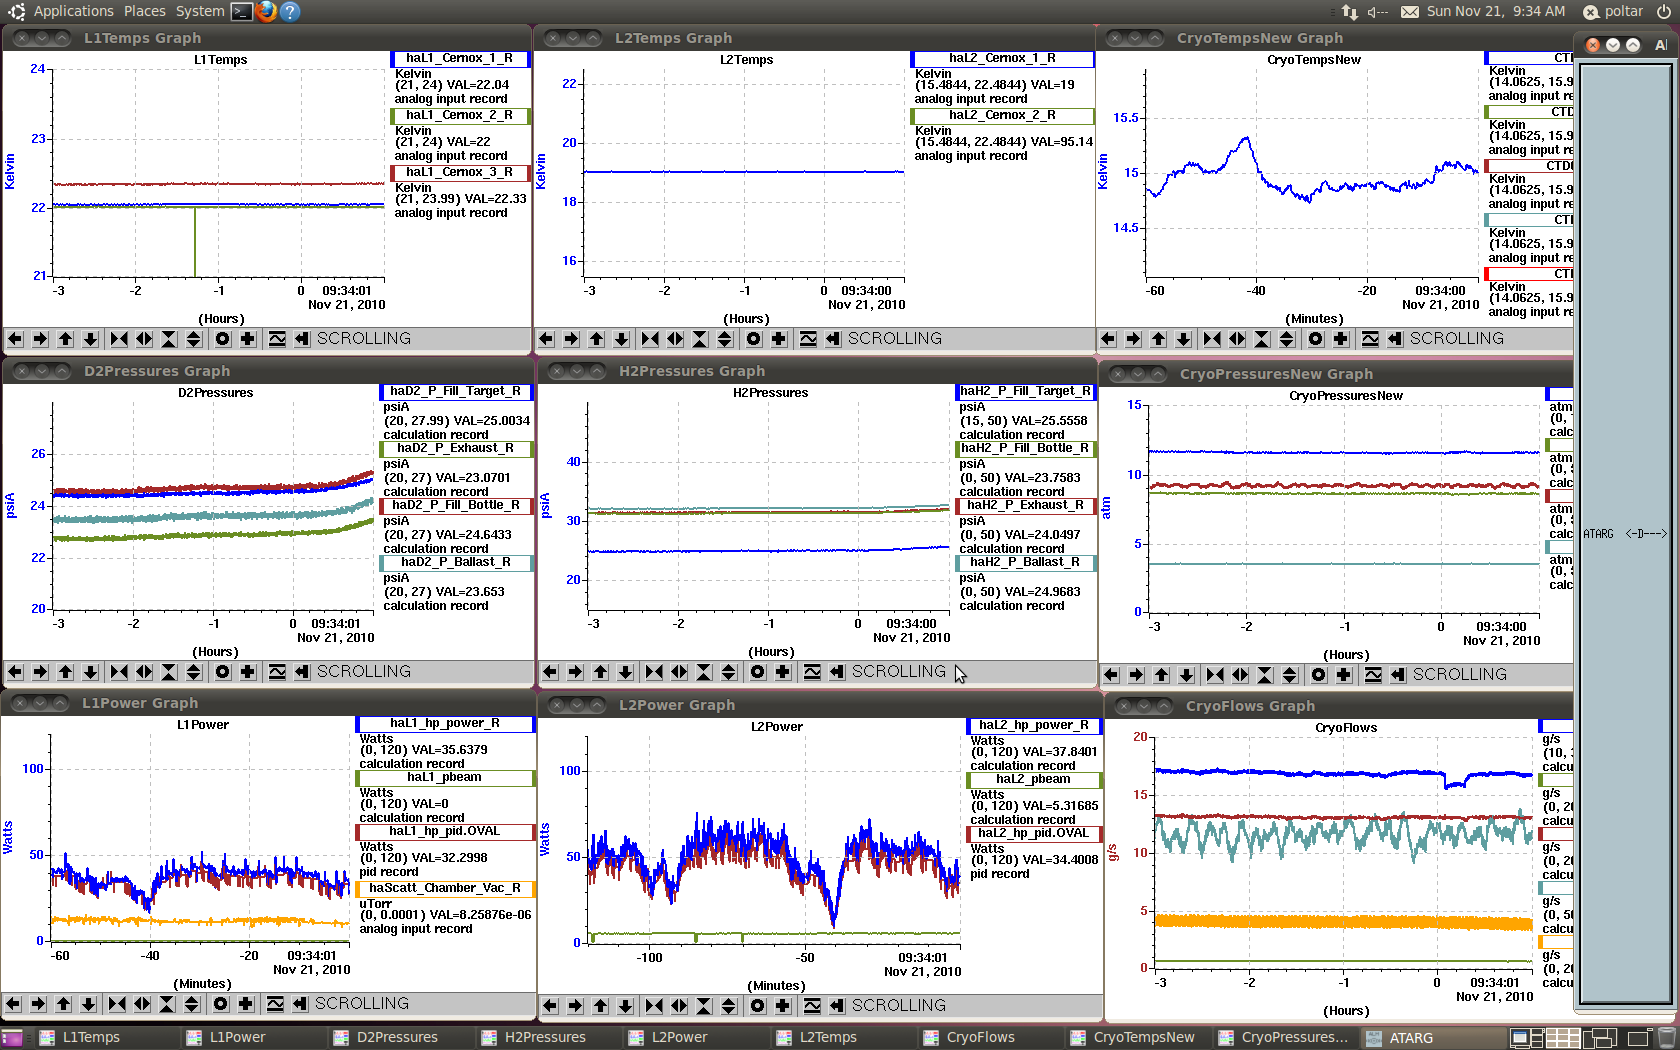Toggle scrolling icon in L1Temps graph

tap(302, 339)
